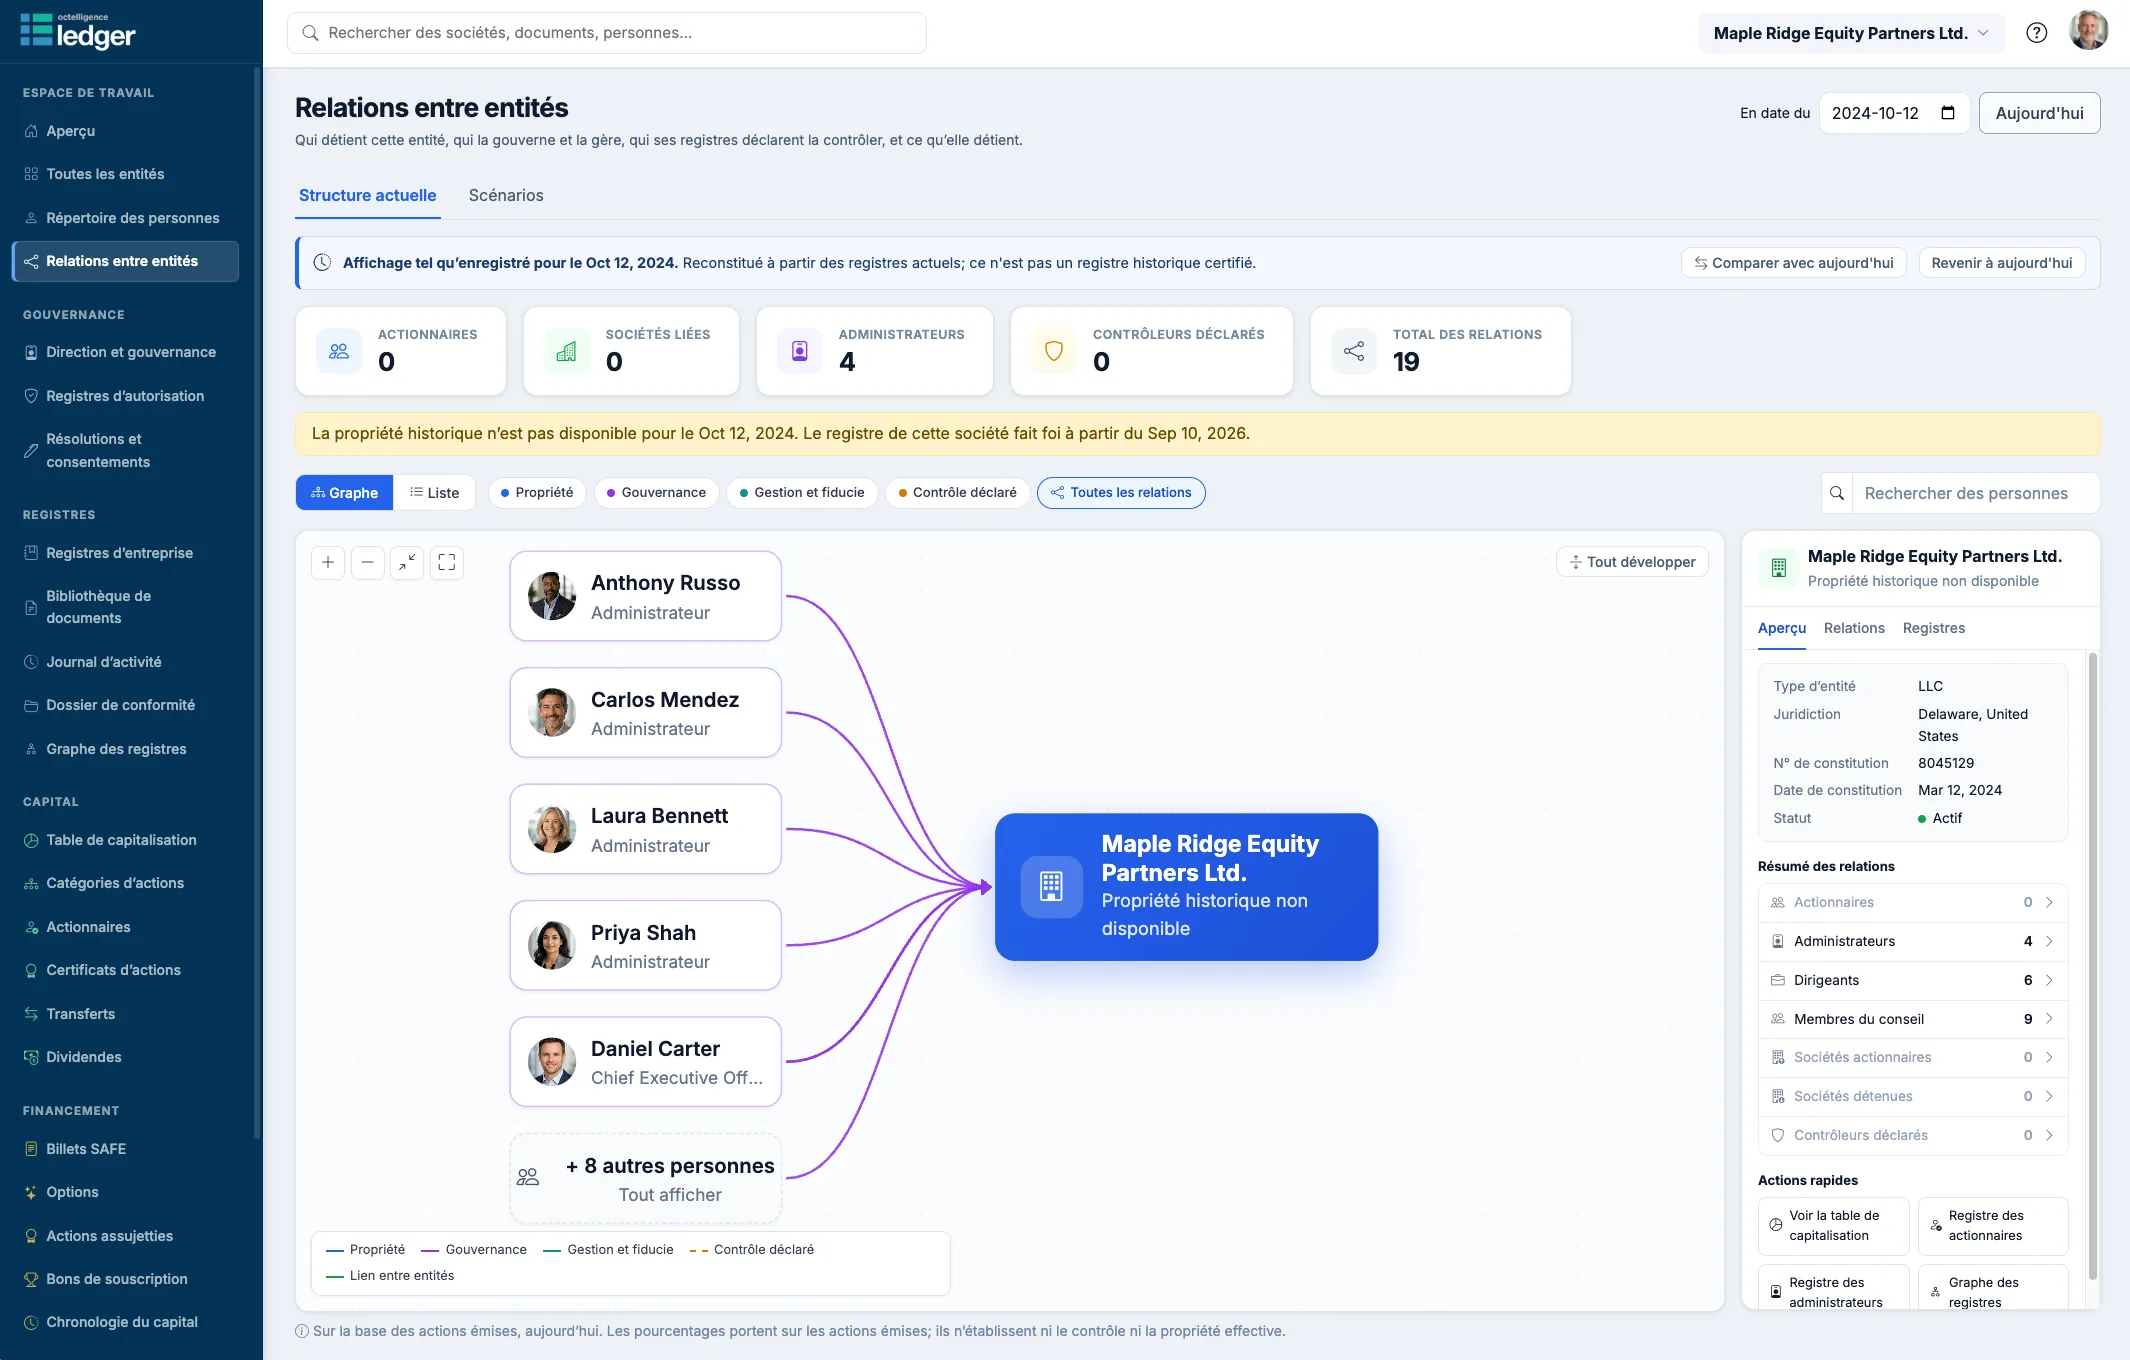The width and height of the screenshot is (2130, 1360).
Task: Switch to the Scénarios tab
Action: pyautogui.click(x=506, y=195)
